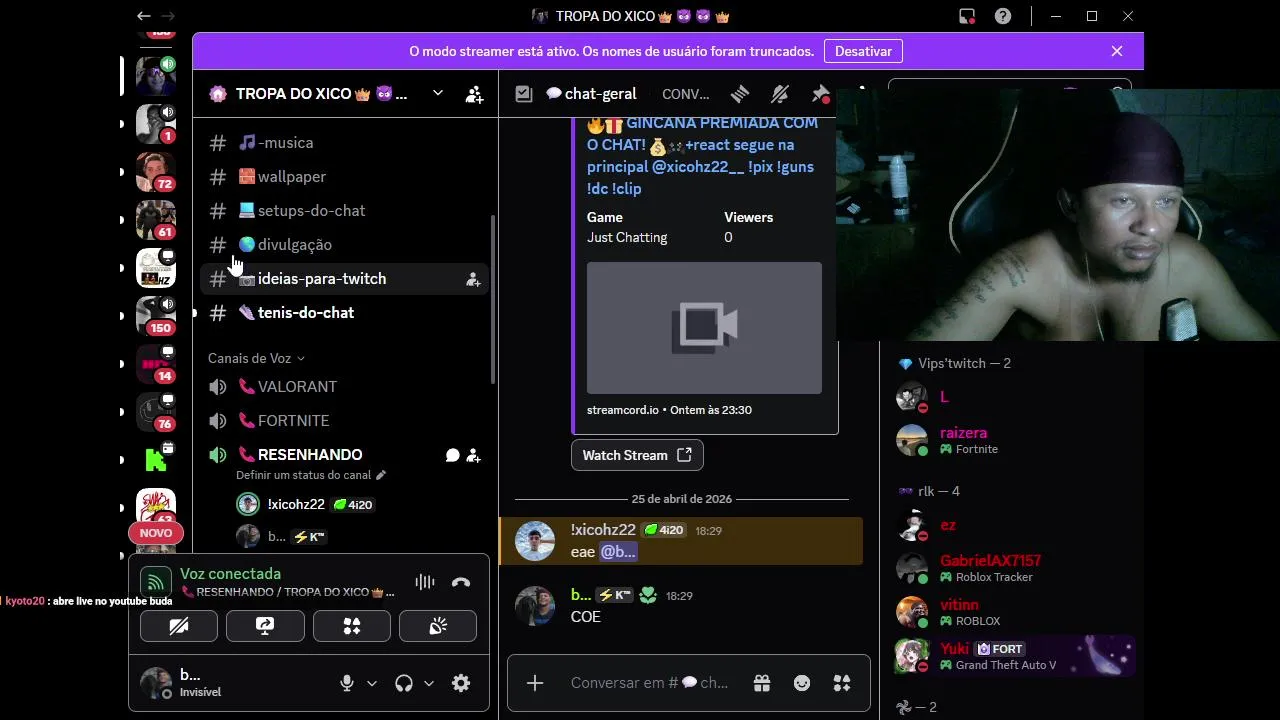1280x720 pixels.
Task: Click member Yuki playing Grand Theft Auto V
Action: click(1012, 656)
